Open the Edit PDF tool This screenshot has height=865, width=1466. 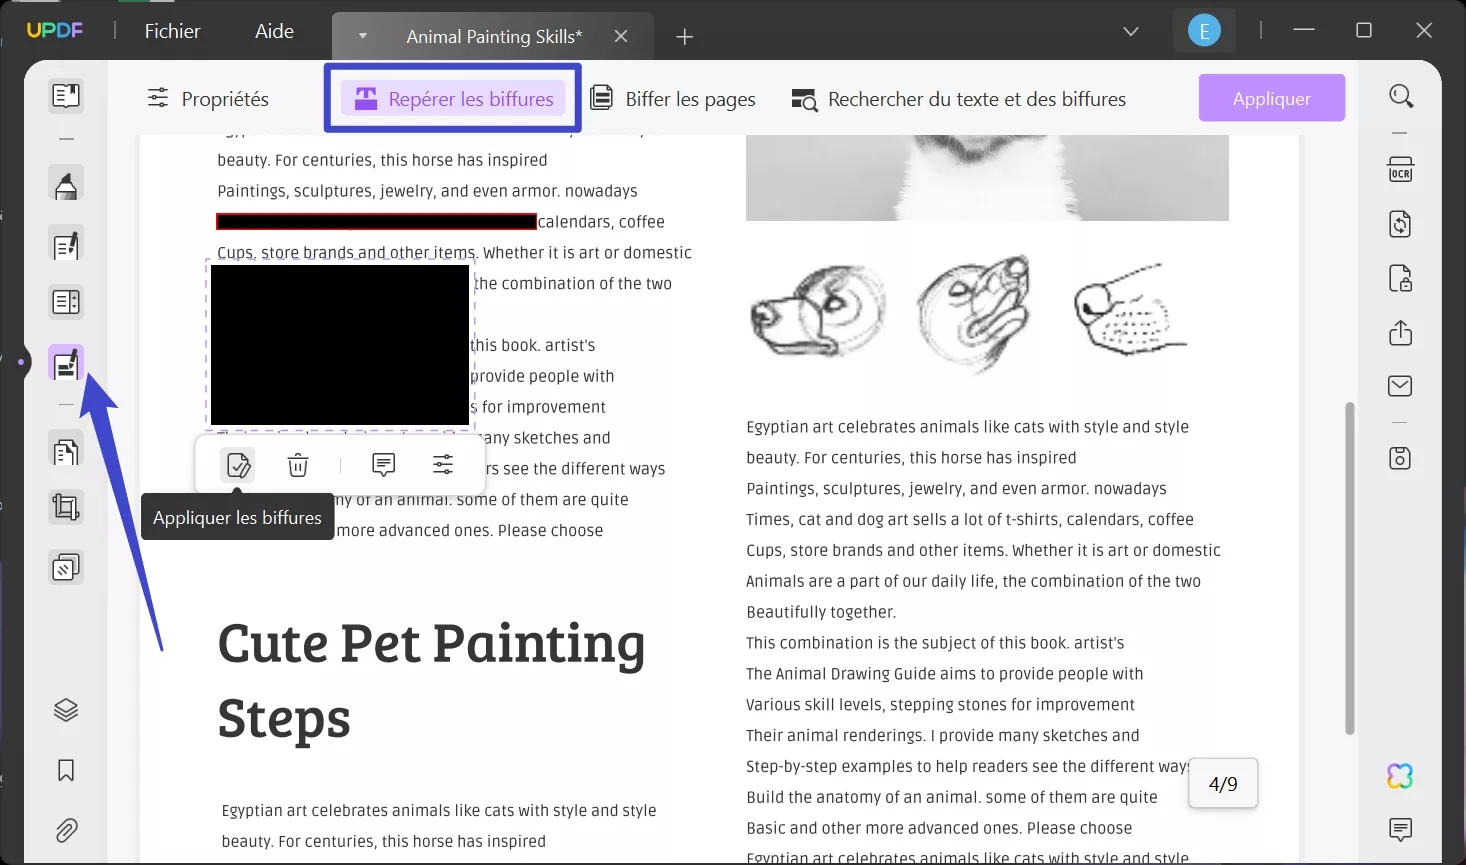(66, 245)
